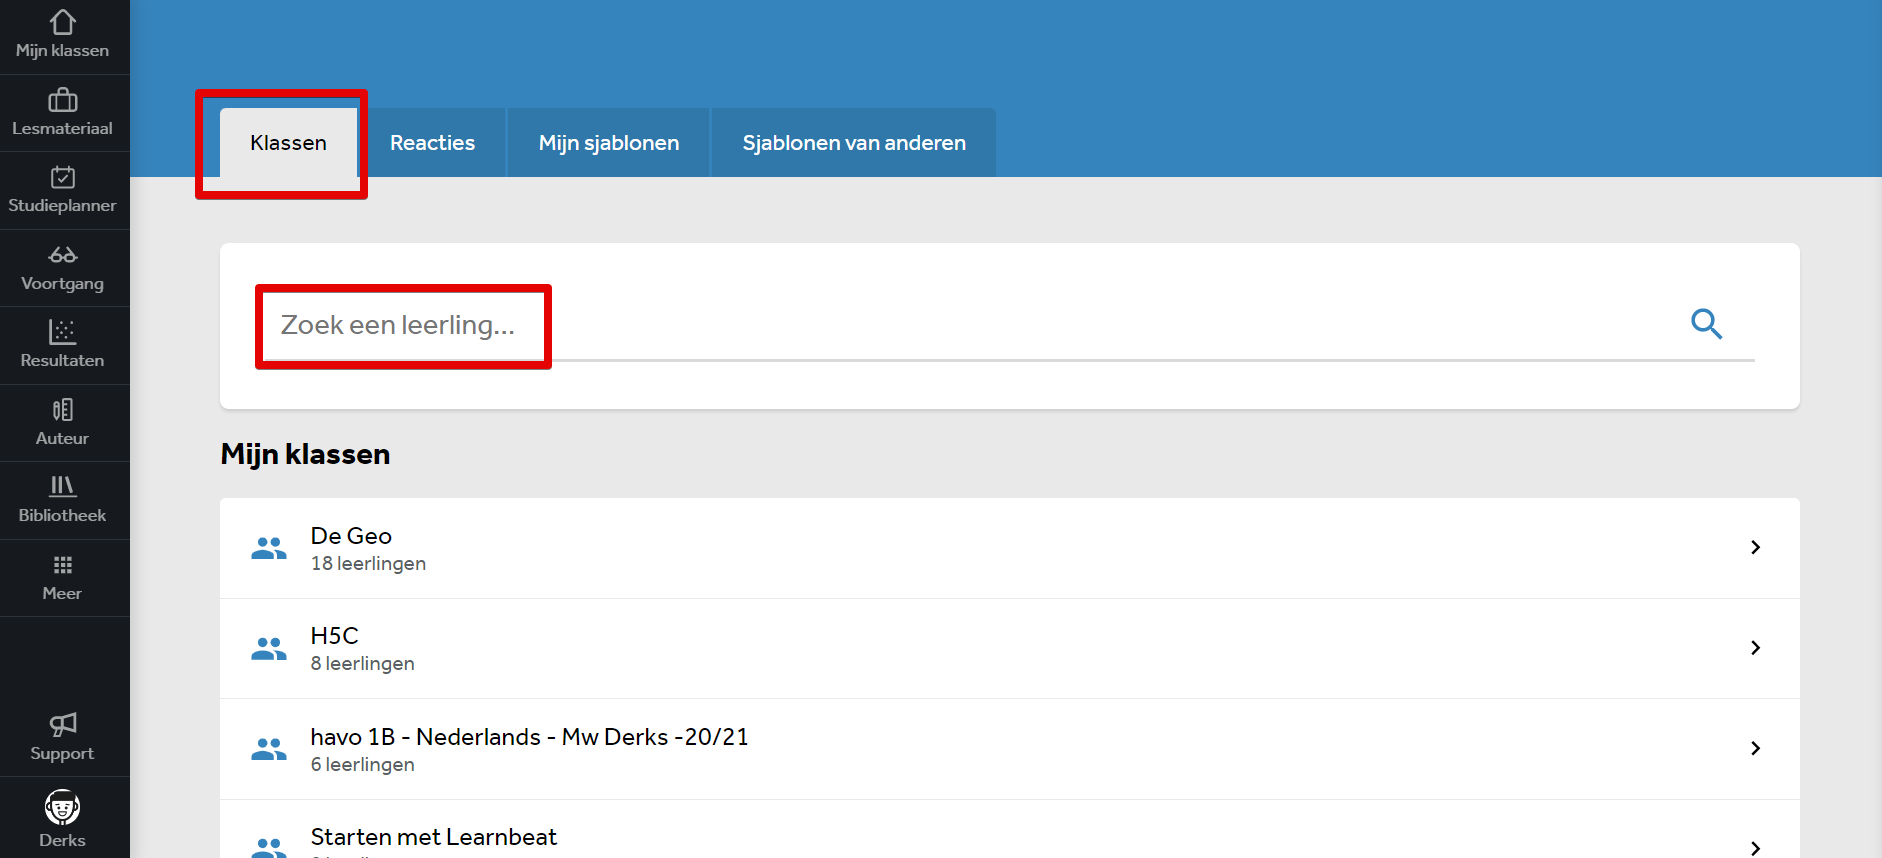Image resolution: width=1882 pixels, height=858 pixels.
Task: Go to Voortgang in the sidebar
Action: point(63,268)
